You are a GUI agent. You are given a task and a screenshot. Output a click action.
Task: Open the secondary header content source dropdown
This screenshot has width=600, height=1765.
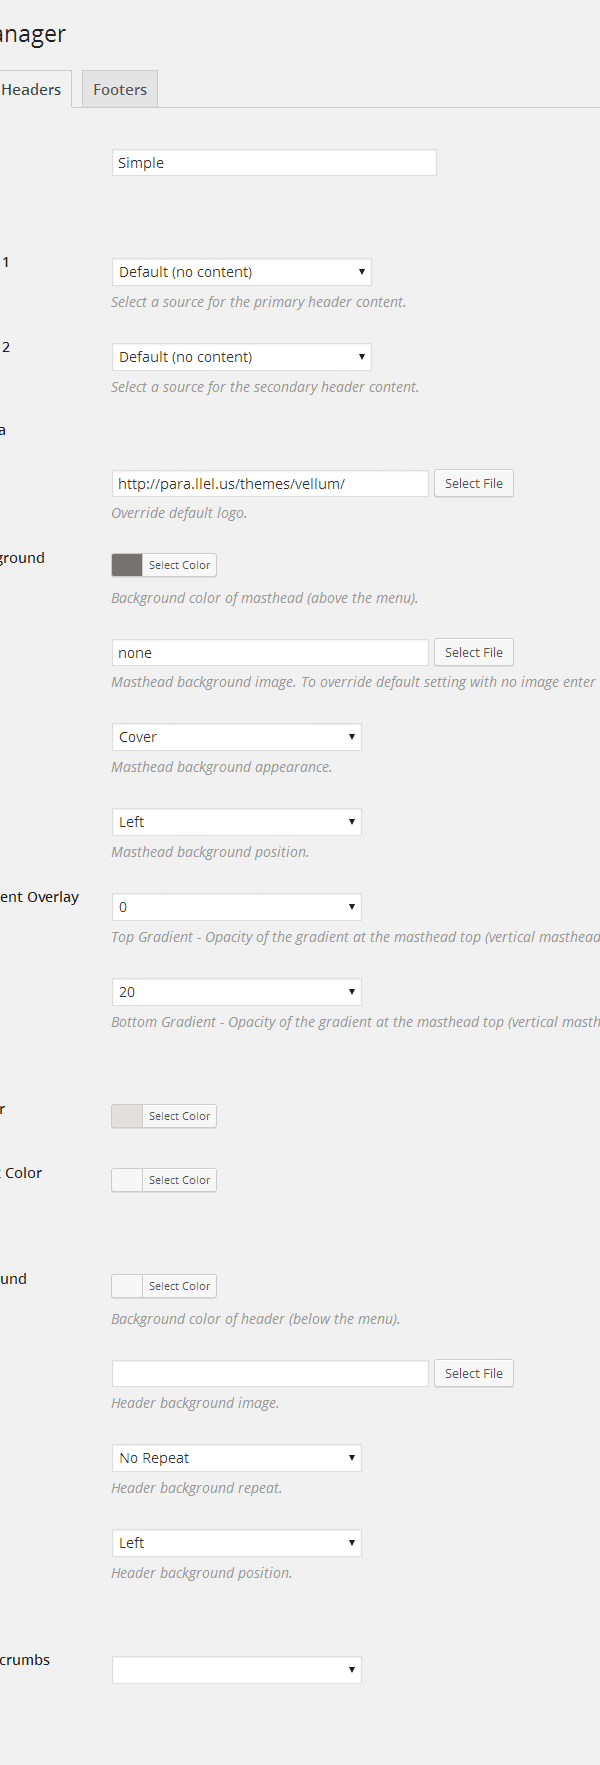tap(242, 357)
